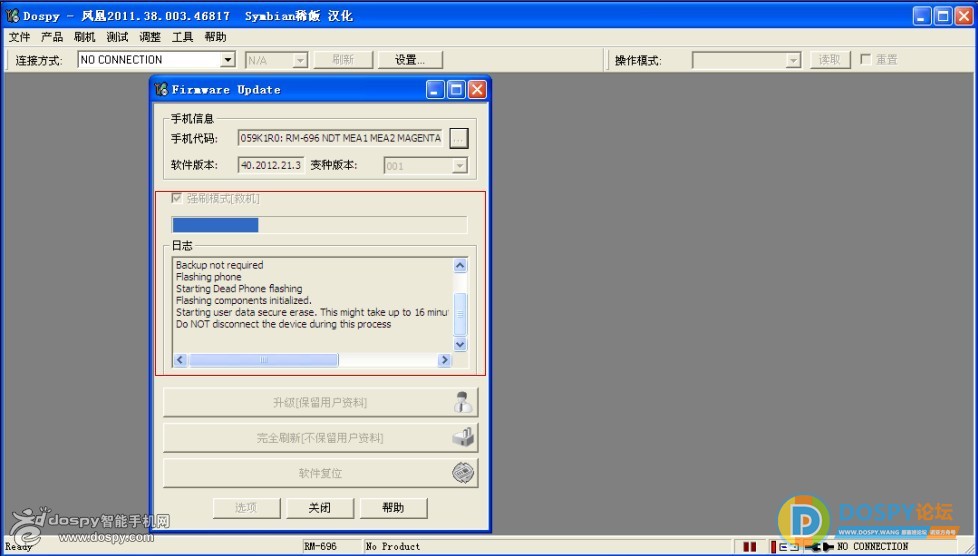Click the 设置... settings button

point(410,60)
